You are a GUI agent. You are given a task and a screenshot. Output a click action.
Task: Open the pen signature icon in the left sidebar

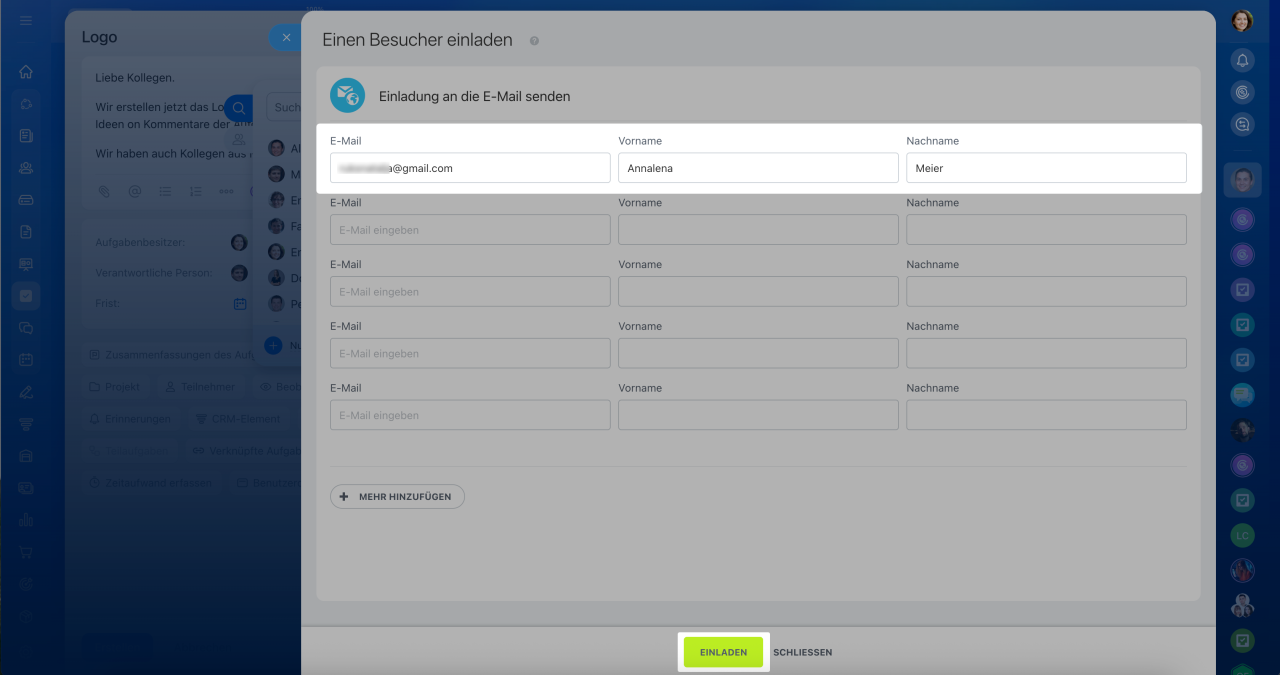click(26, 392)
